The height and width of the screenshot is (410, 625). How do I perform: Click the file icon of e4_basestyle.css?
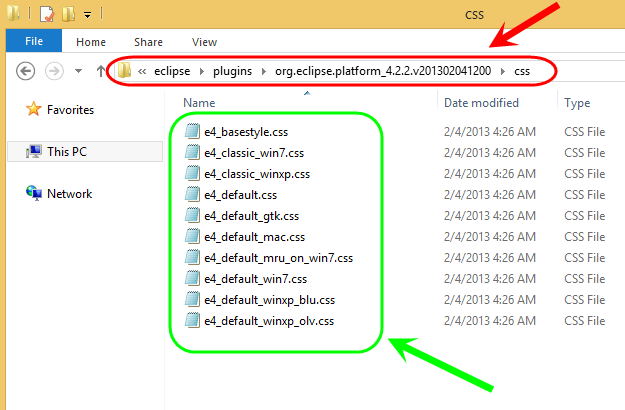point(193,131)
